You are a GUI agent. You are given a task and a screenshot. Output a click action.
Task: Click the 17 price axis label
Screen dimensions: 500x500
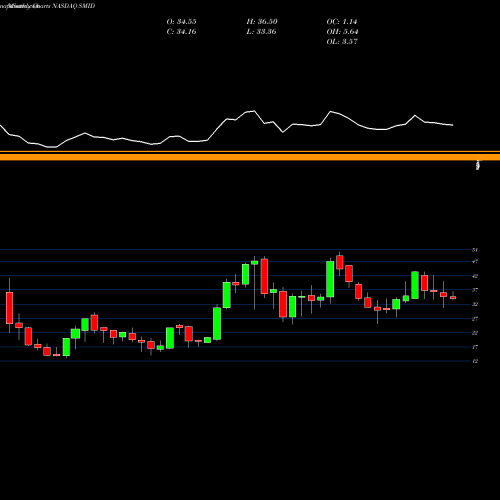(x=475, y=347)
